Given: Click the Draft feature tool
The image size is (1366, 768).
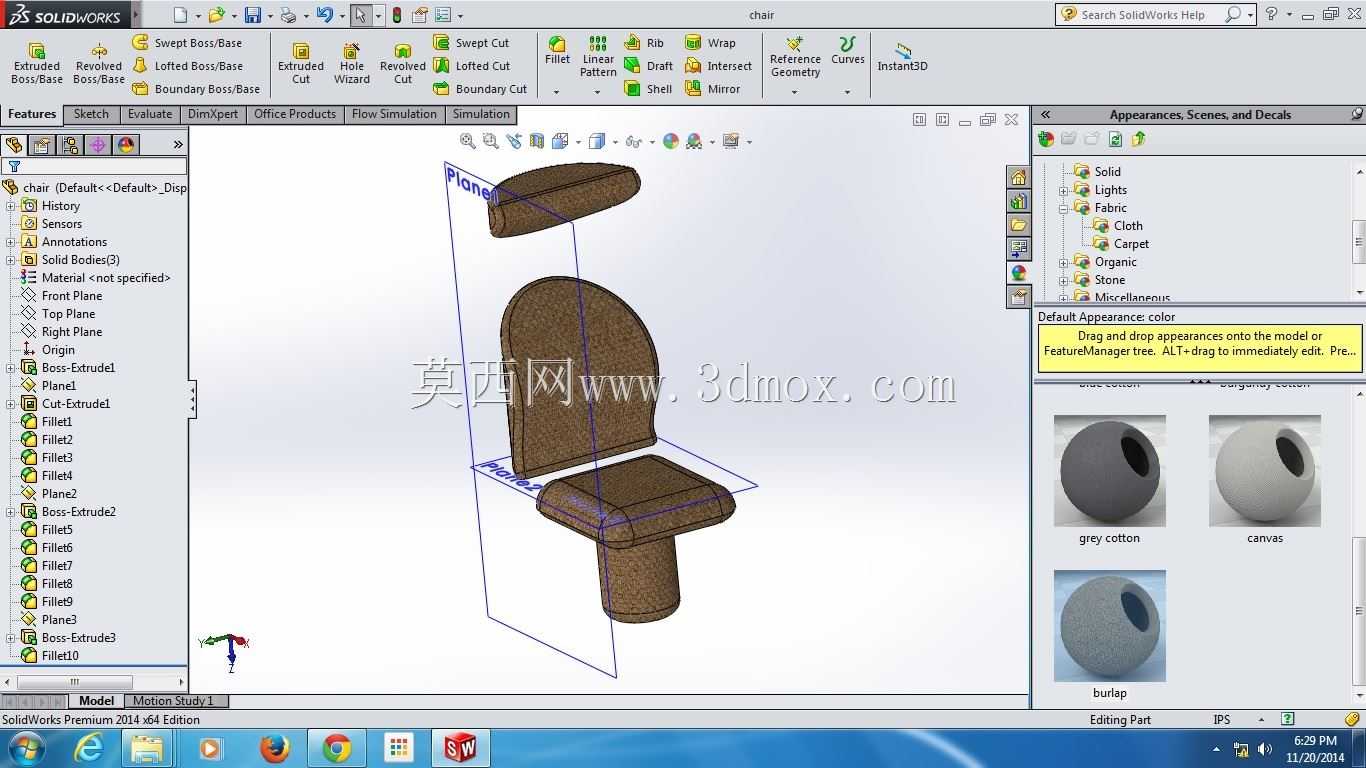Looking at the screenshot, I should click(x=648, y=66).
